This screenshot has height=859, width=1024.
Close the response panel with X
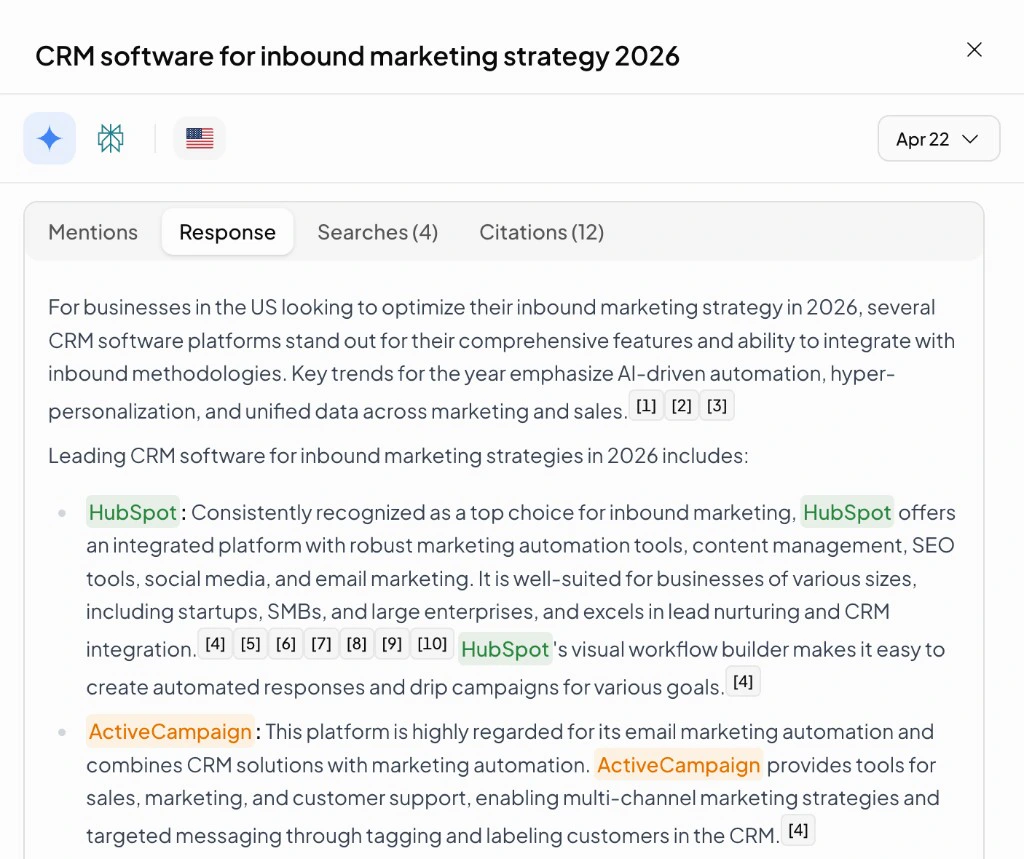click(974, 50)
